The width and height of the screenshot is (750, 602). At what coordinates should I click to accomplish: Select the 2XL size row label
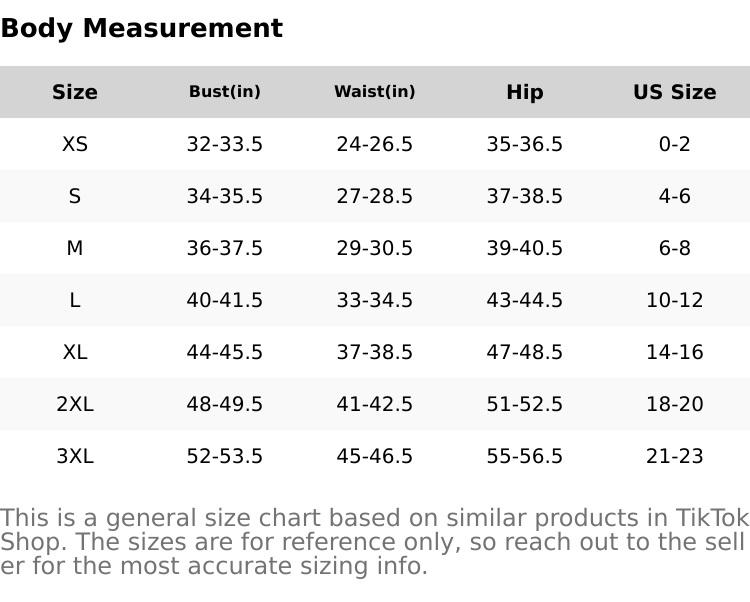coord(75,404)
